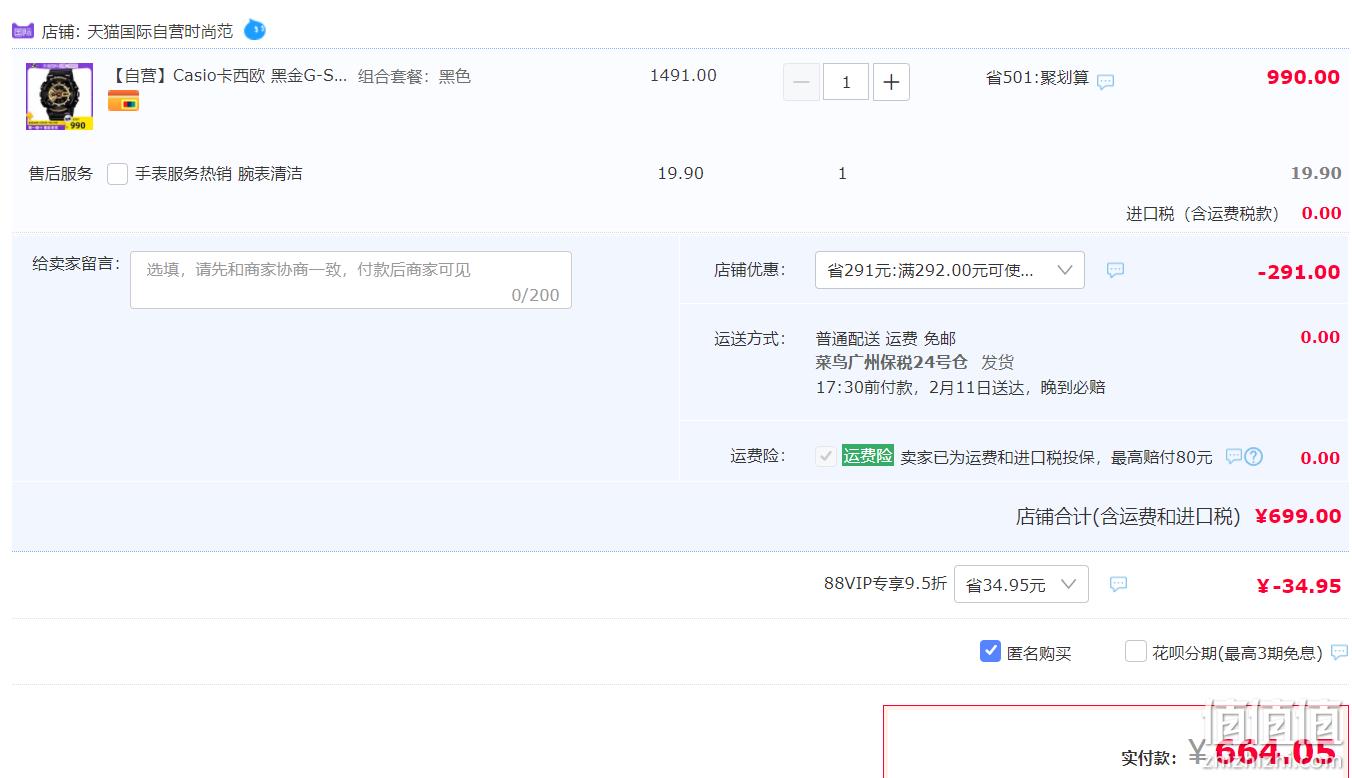This screenshot has height=778, width=1352.
Task: Click the 菜鸟广州保税24号仓 warehouse text
Action: click(892, 362)
